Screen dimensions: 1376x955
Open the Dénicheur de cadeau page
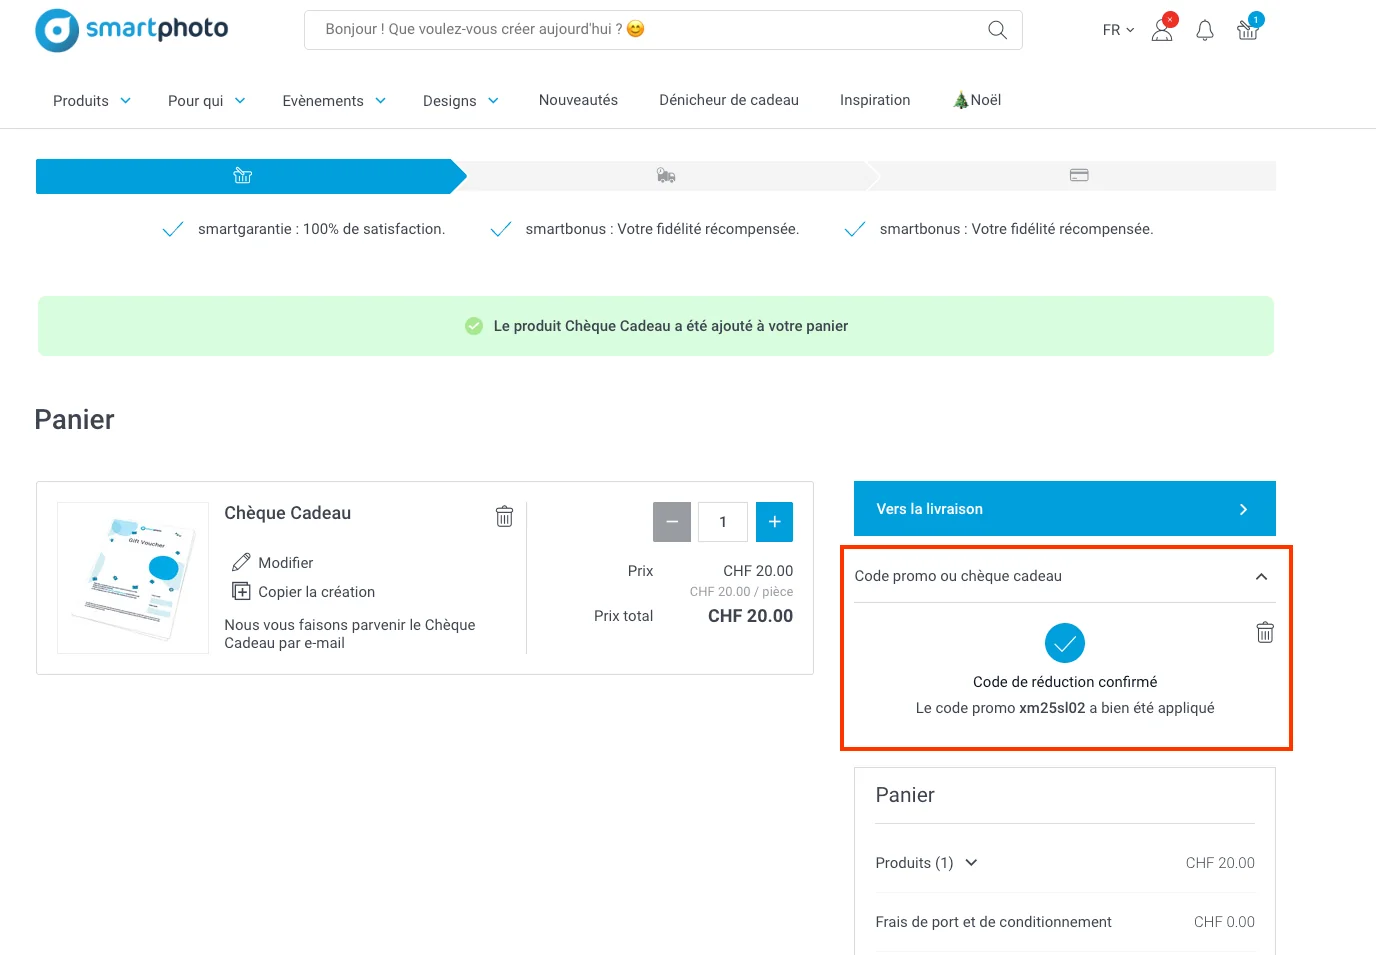click(728, 100)
